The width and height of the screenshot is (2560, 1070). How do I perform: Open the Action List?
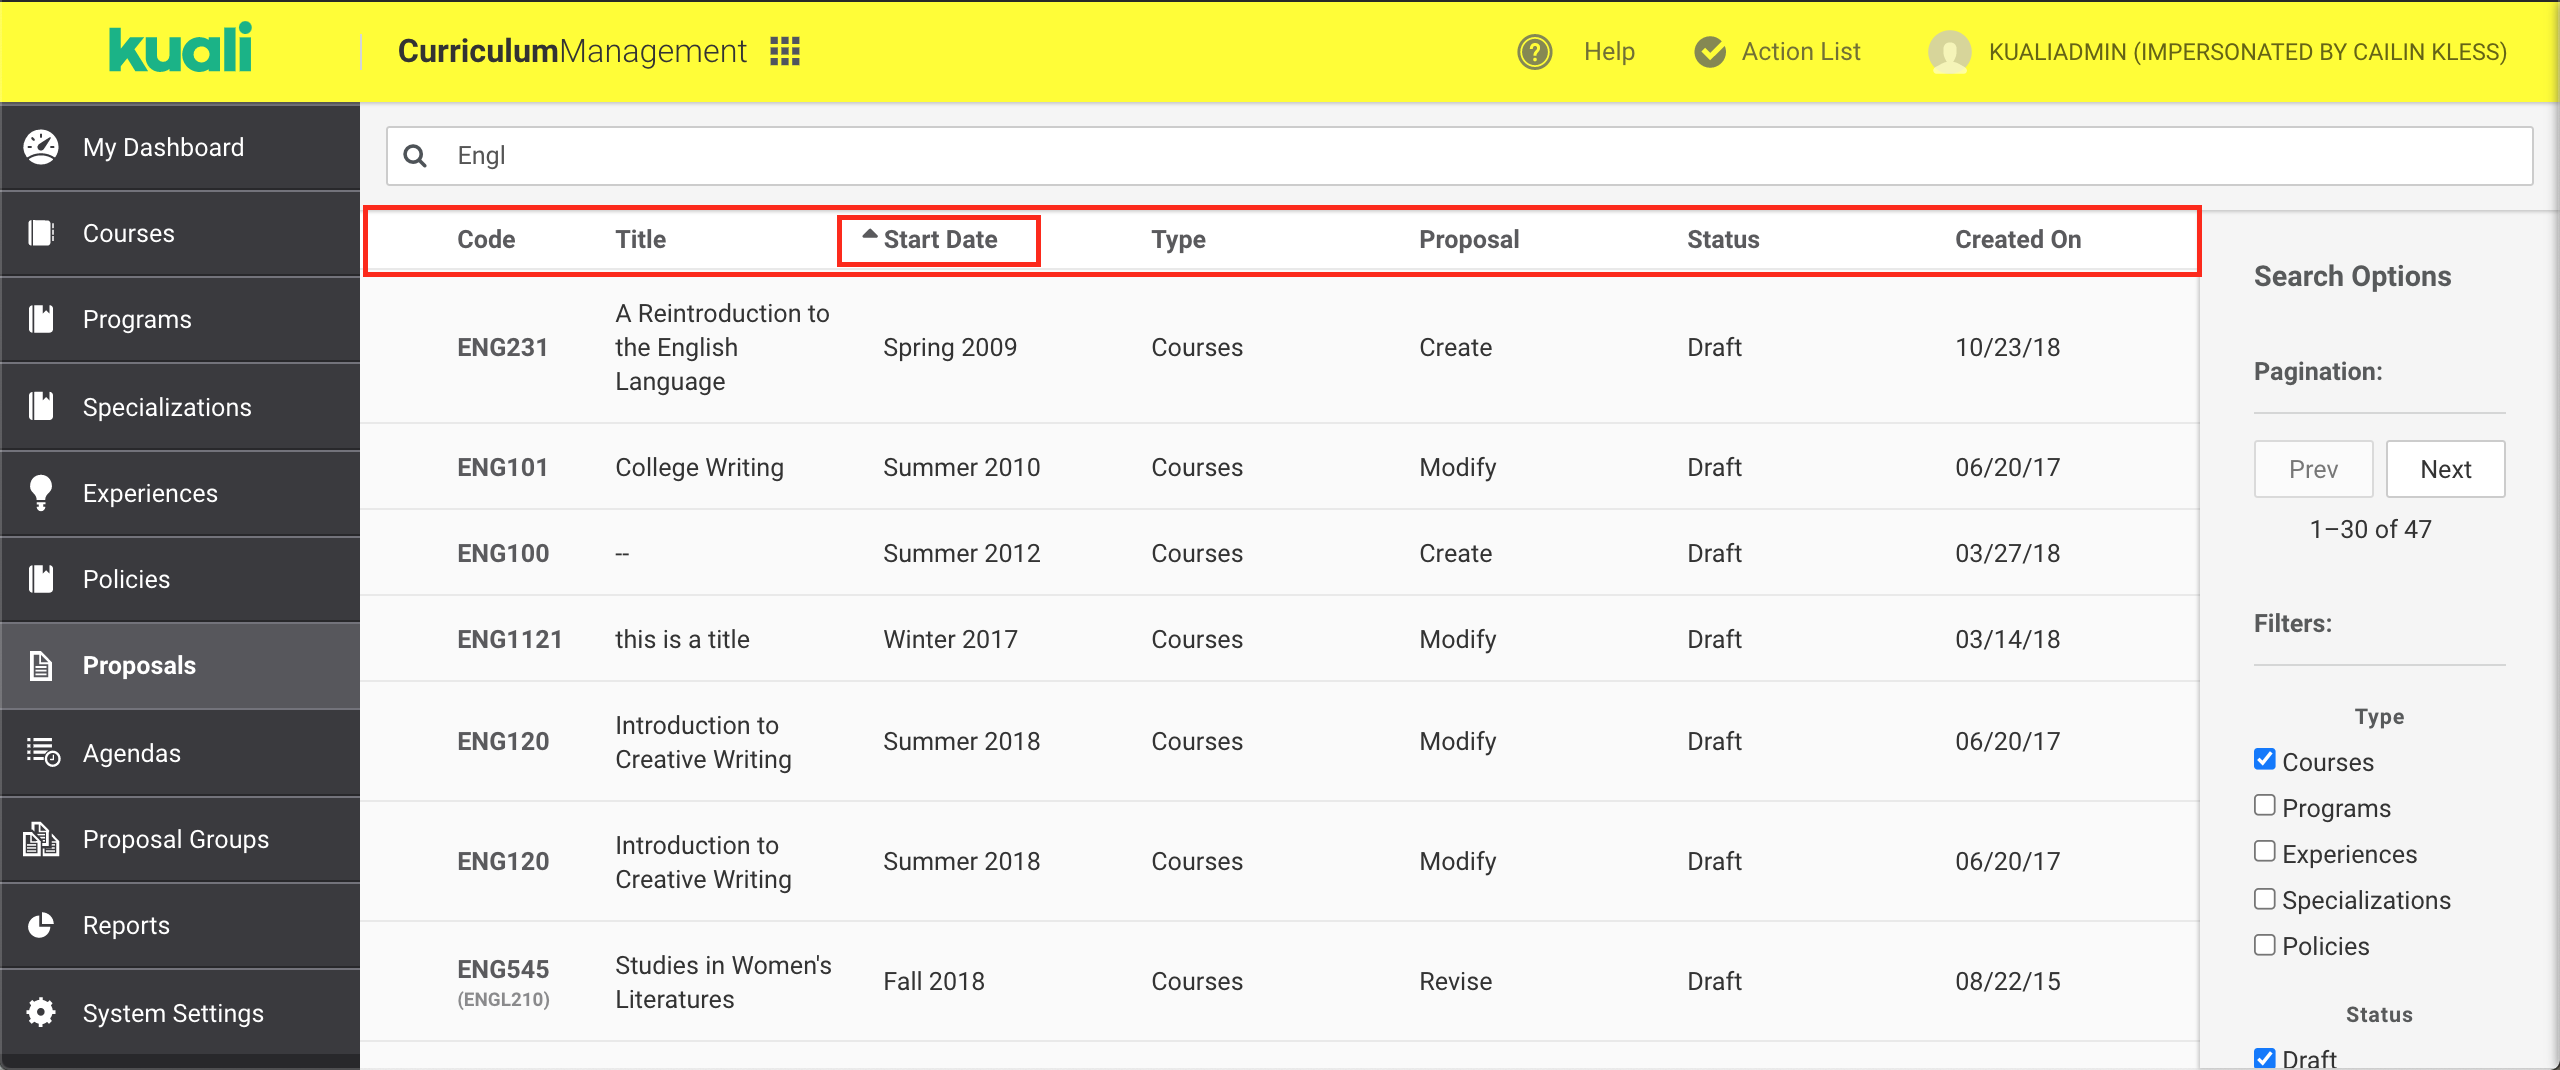pyautogui.click(x=1799, y=51)
